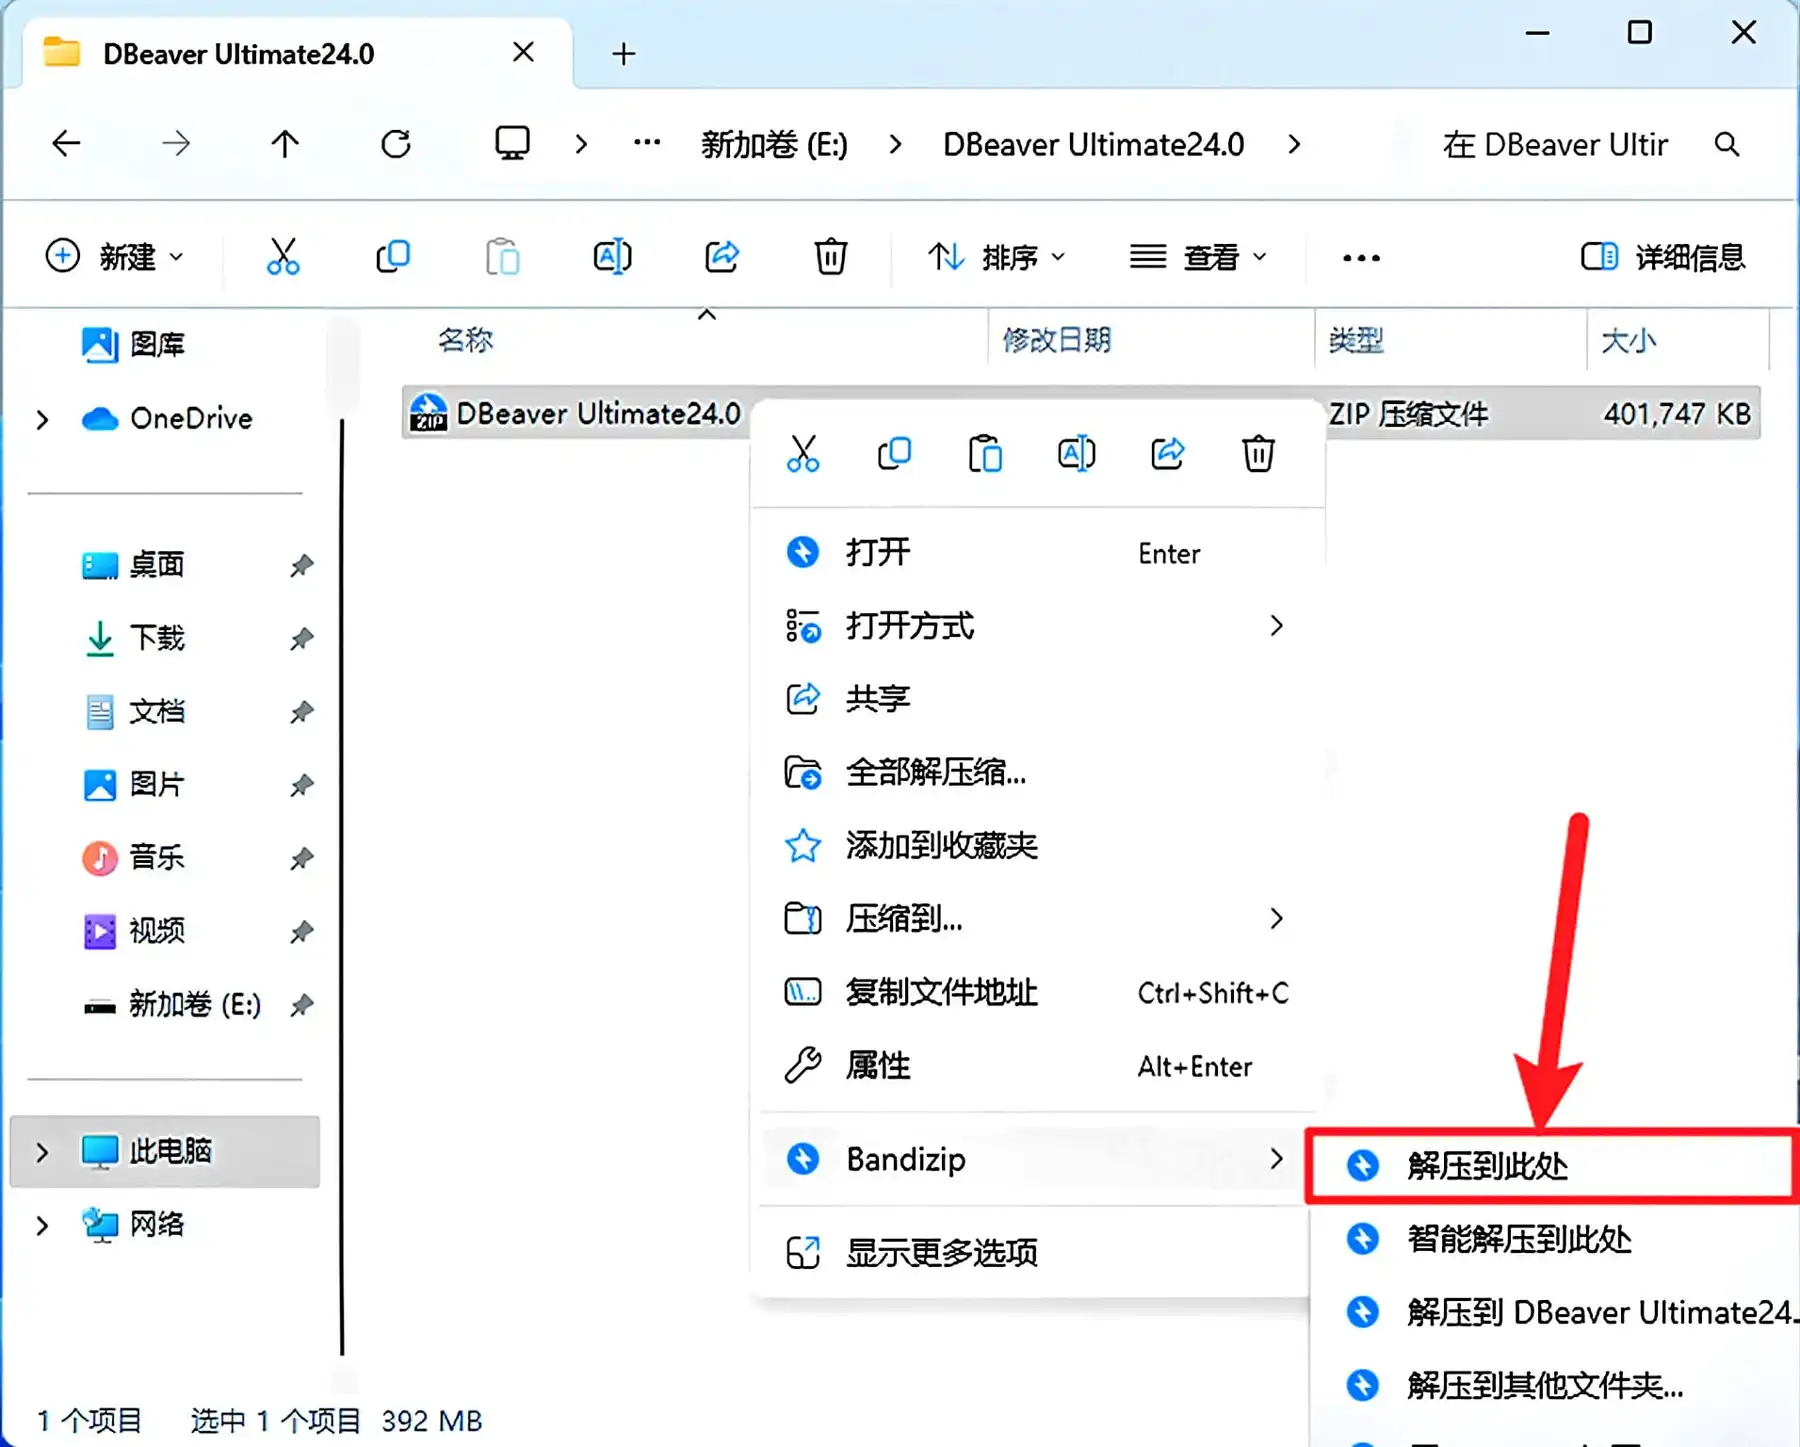This screenshot has height=1447, width=1800.
Task: Go up one folder level
Action: [x=285, y=144]
